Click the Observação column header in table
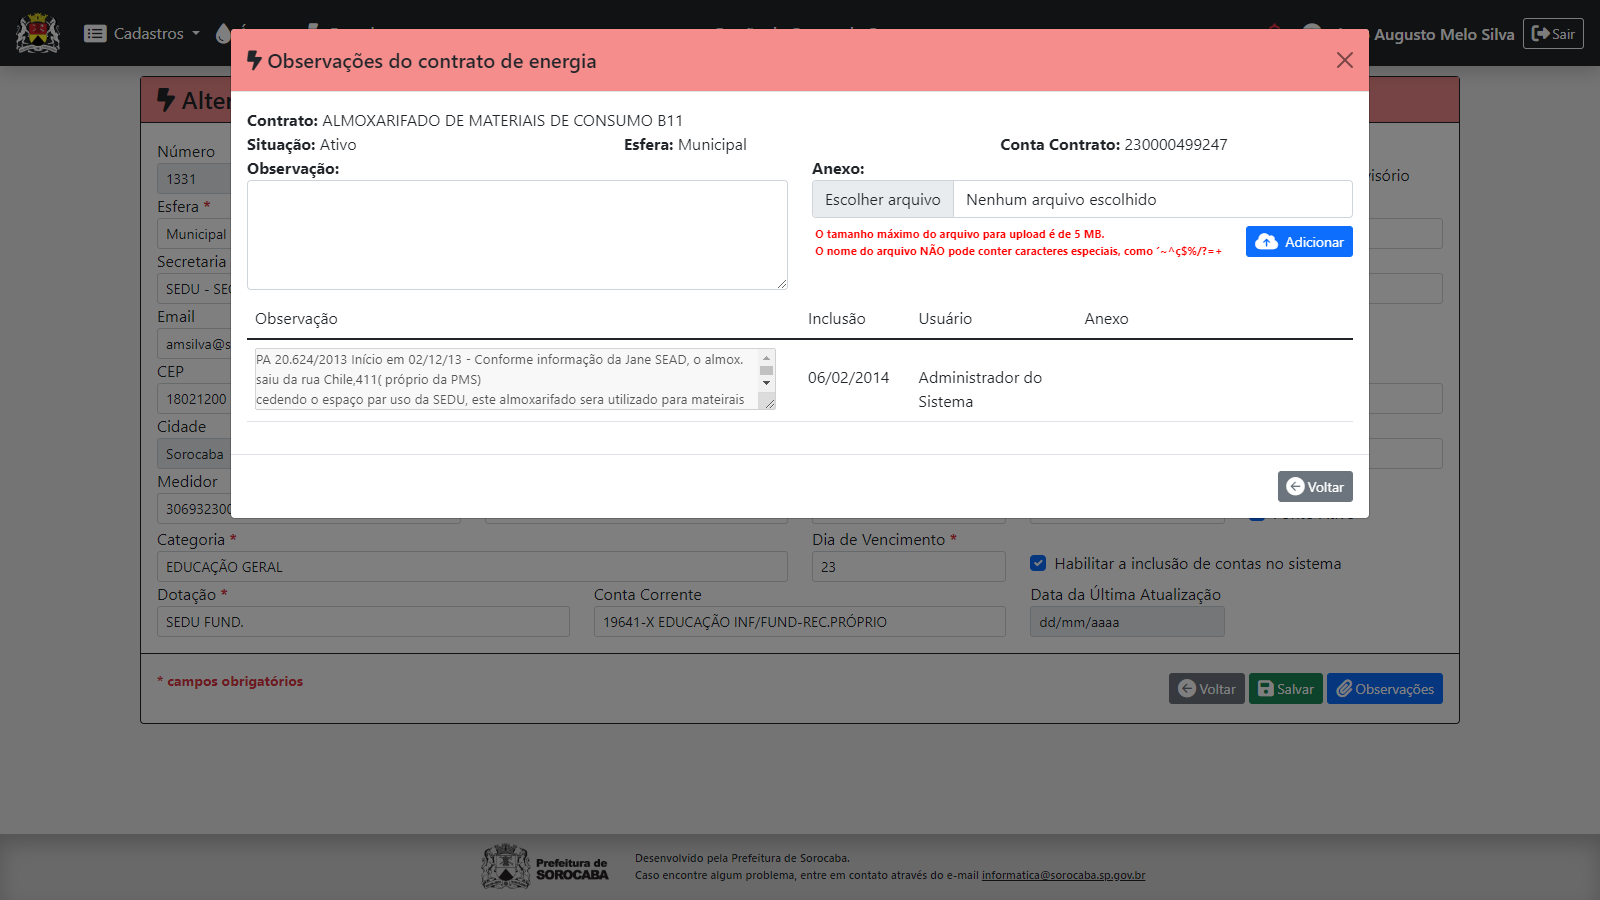1600x900 pixels. coord(296,319)
